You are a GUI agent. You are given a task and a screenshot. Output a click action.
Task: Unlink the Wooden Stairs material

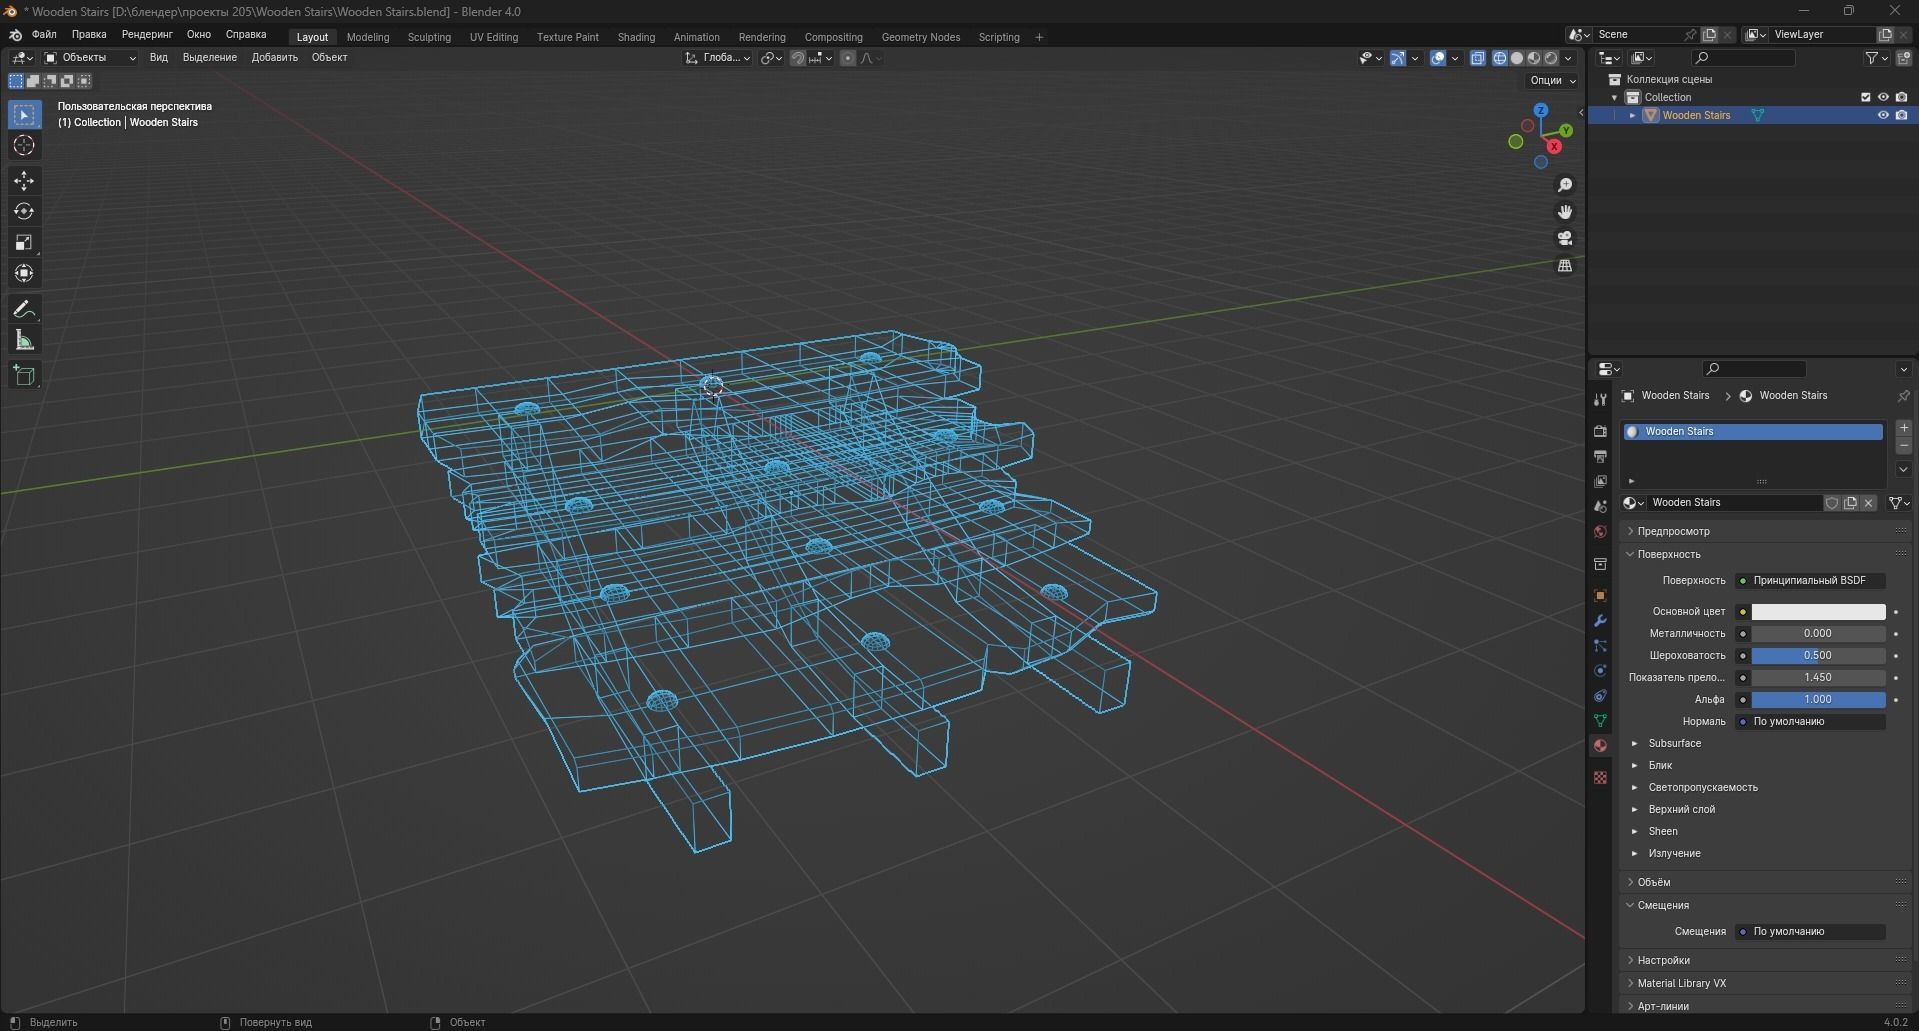1868,503
